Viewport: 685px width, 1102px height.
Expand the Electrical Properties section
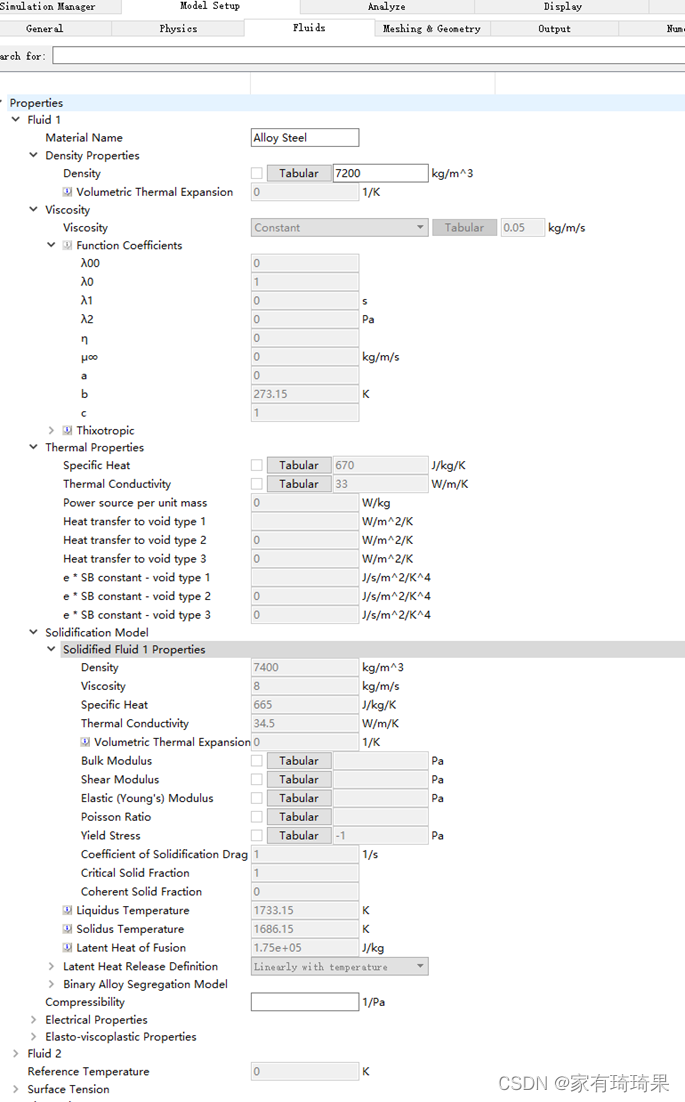tap(33, 1020)
